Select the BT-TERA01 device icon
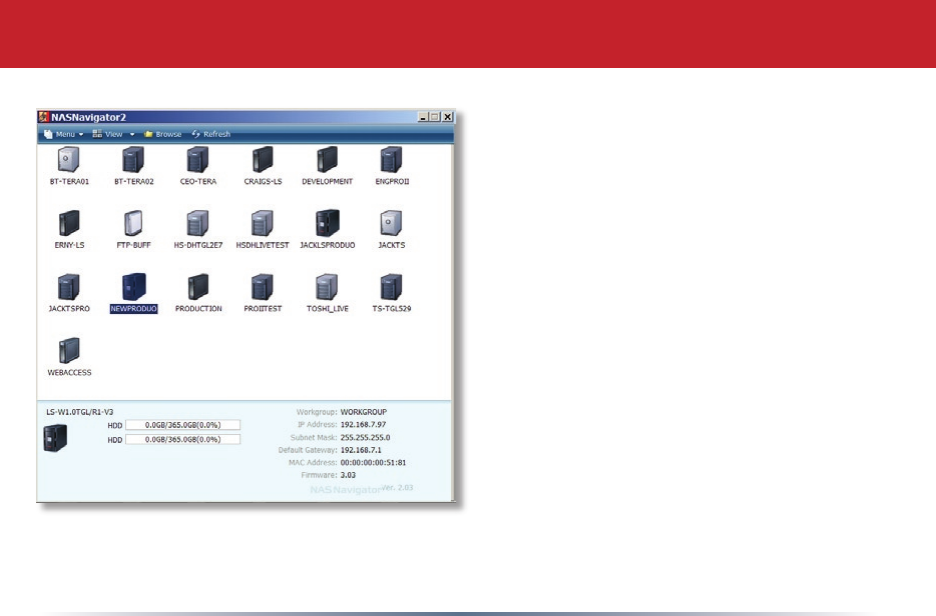Screen dimensions: 936x616 [69, 159]
